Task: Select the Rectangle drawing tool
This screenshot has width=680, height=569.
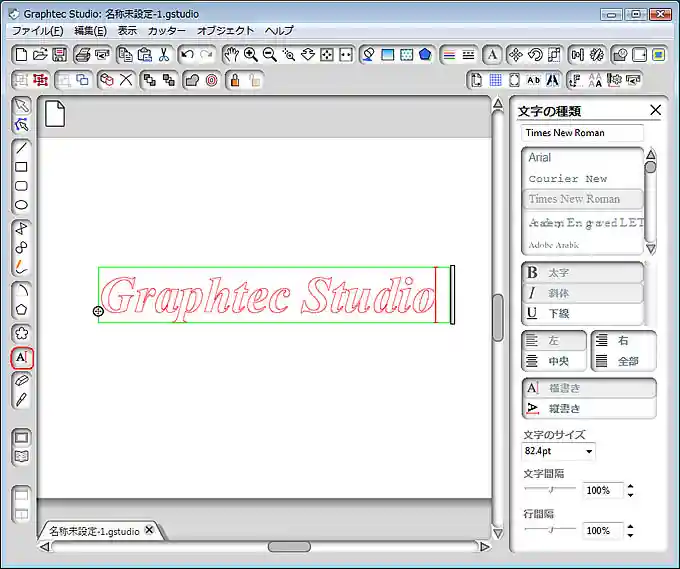Action: tap(21, 167)
